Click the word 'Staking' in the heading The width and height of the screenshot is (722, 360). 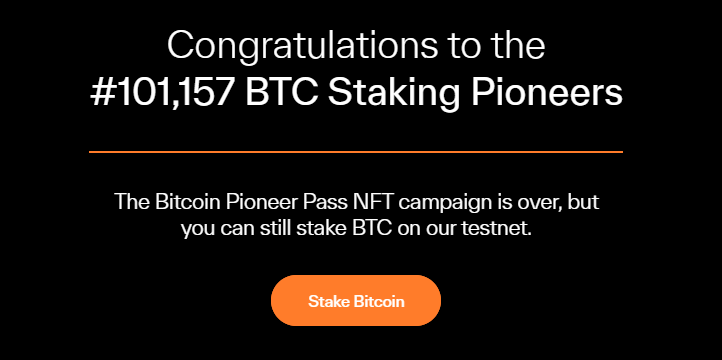pos(394,94)
